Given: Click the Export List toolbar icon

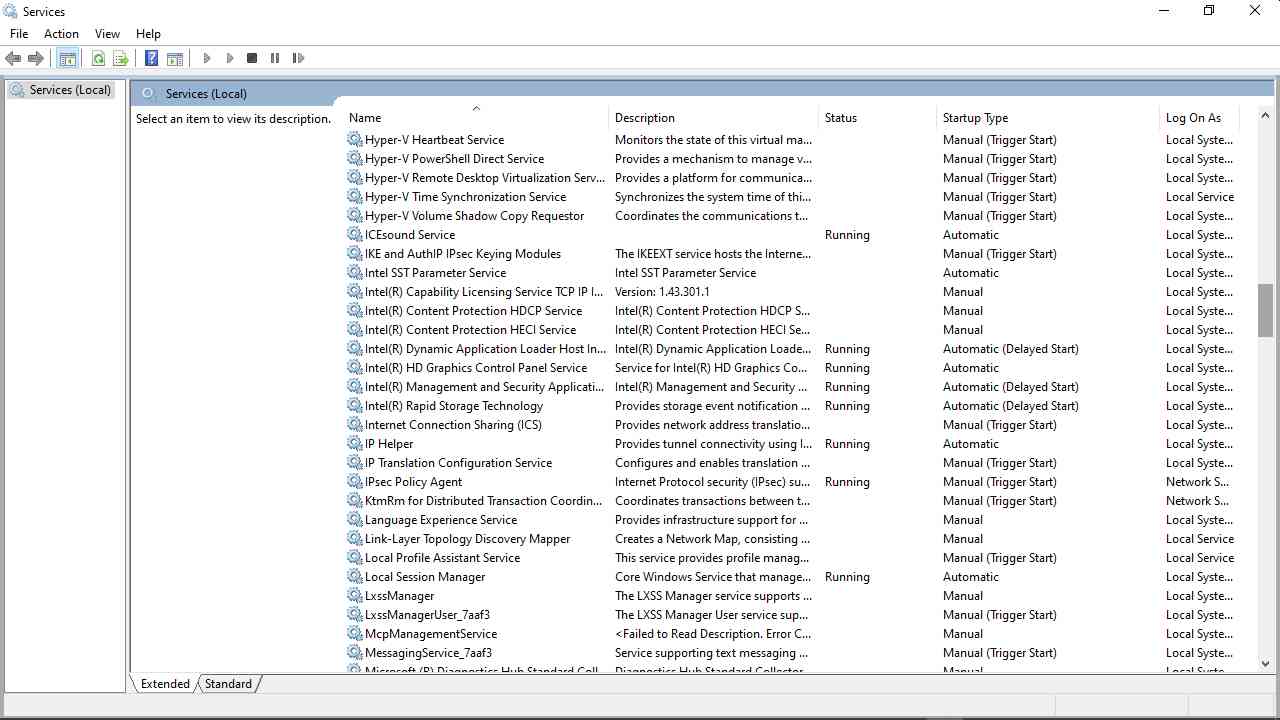Looking at the screenshot, I should [x=121, y=59].
